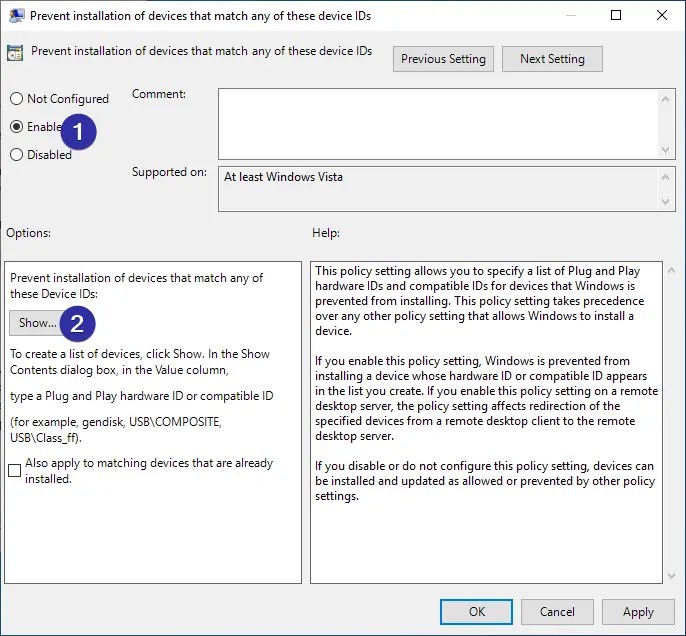The width and height of the screenshot is (686, 636).
Task: Click Help pane scroll down arrow
Action: click(x=672, y=576)
